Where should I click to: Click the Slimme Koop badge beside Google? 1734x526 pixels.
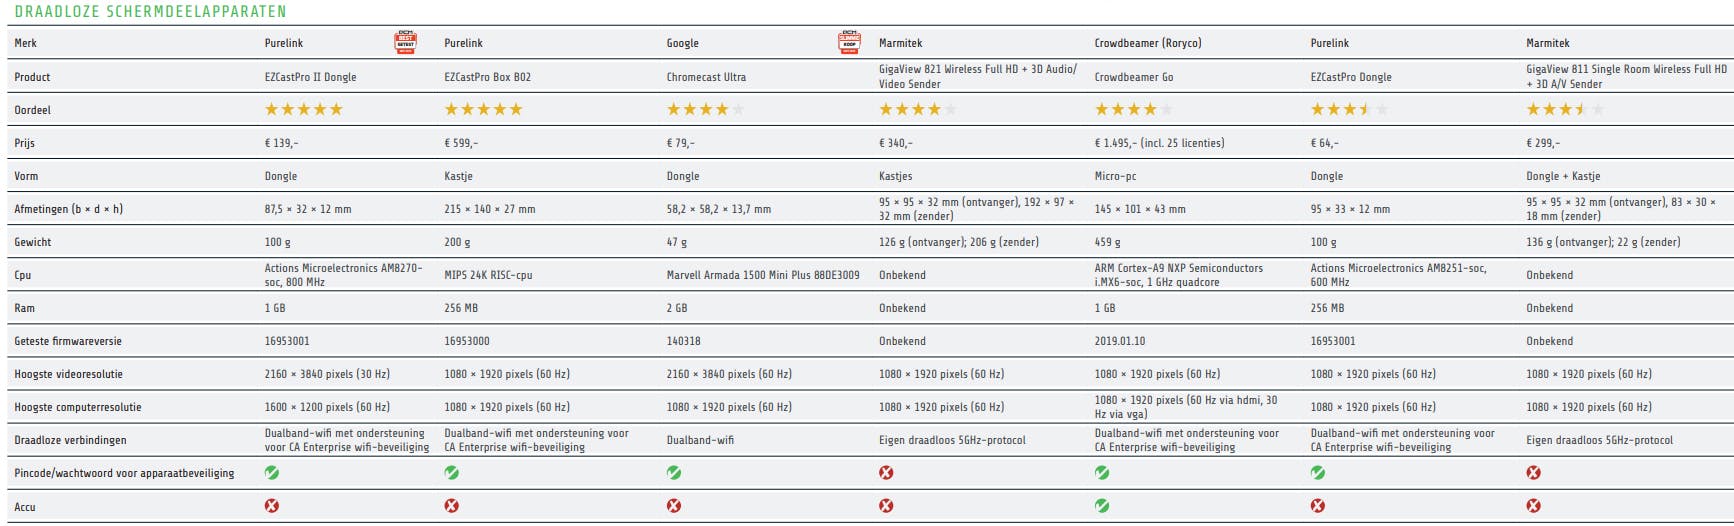(x=849, y=42)
